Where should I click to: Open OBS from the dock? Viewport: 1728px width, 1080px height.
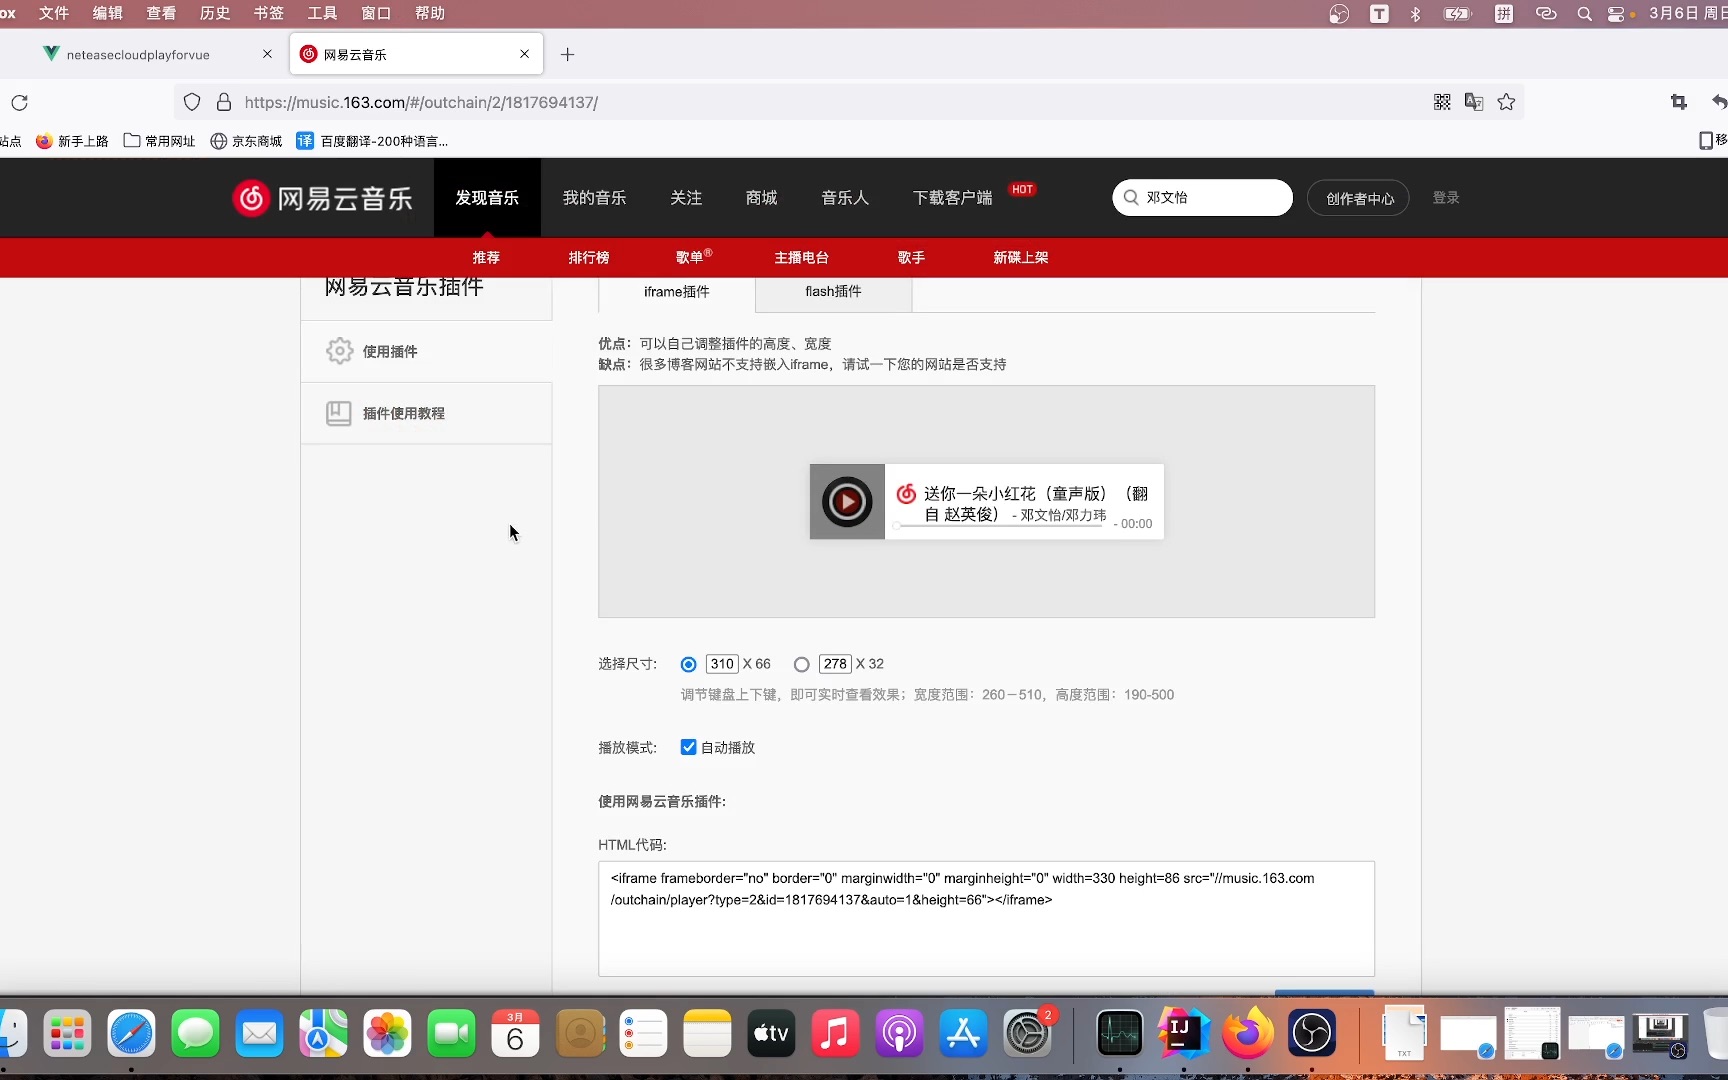1311,1033
